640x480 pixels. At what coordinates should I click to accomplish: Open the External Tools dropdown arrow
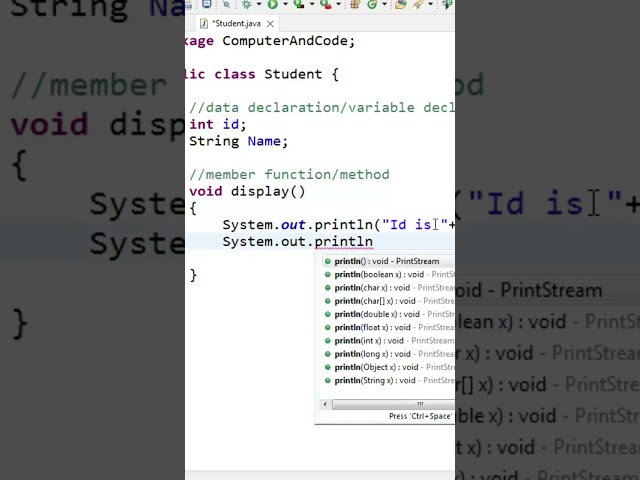(x=338, y=4)
